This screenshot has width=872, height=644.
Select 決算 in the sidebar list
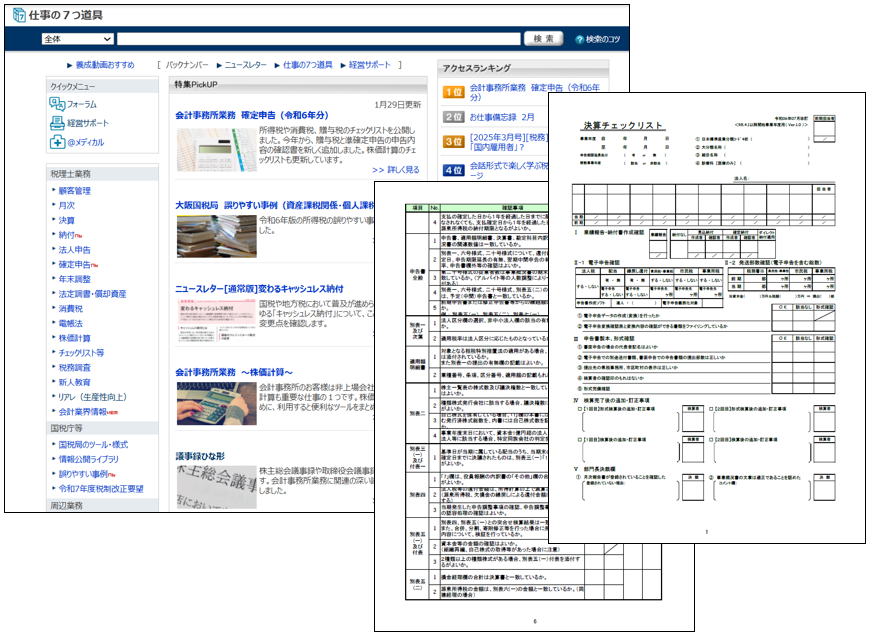click(66, 220)
